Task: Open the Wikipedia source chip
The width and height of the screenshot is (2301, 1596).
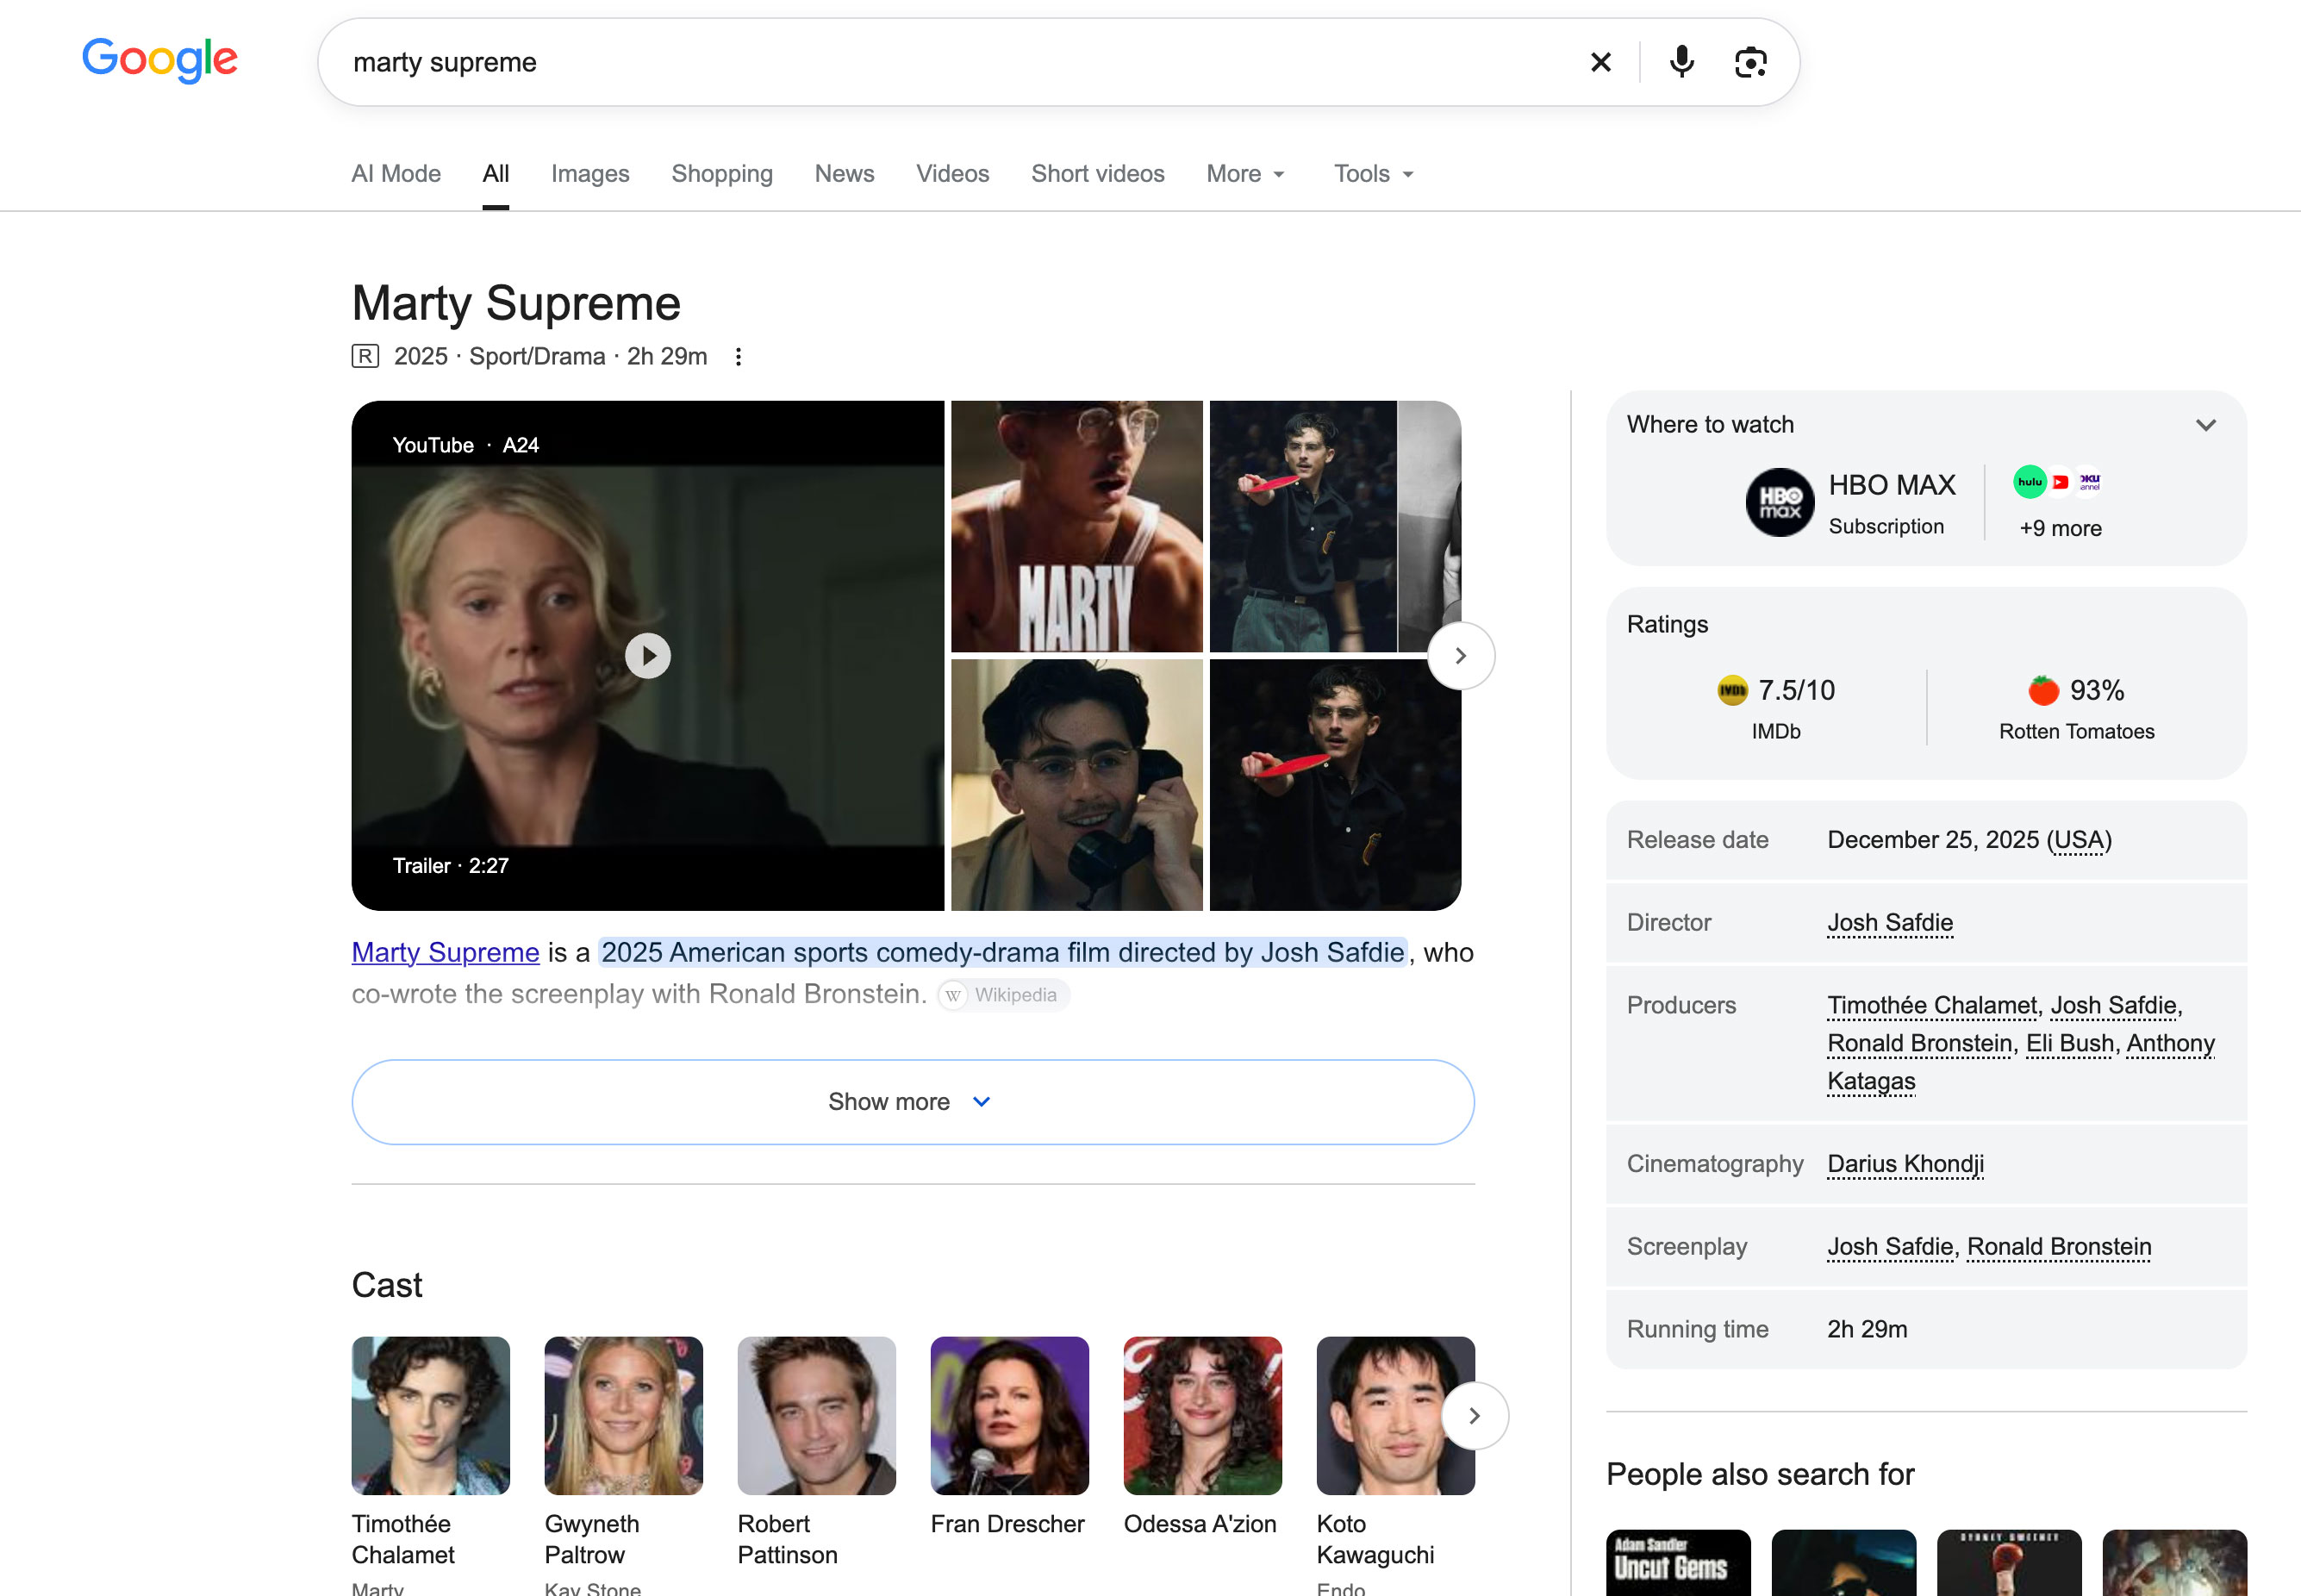Action: [1003, 995]
